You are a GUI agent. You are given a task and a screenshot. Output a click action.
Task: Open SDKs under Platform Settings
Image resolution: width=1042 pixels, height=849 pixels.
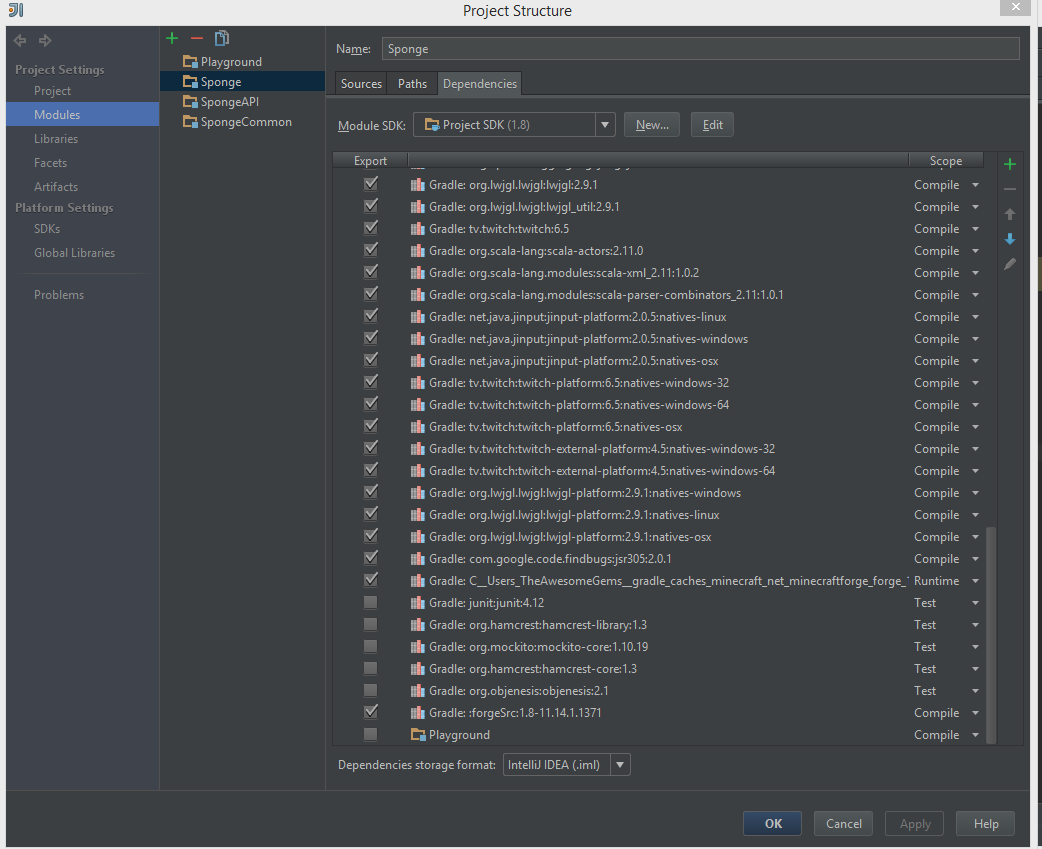pos(47,229)
